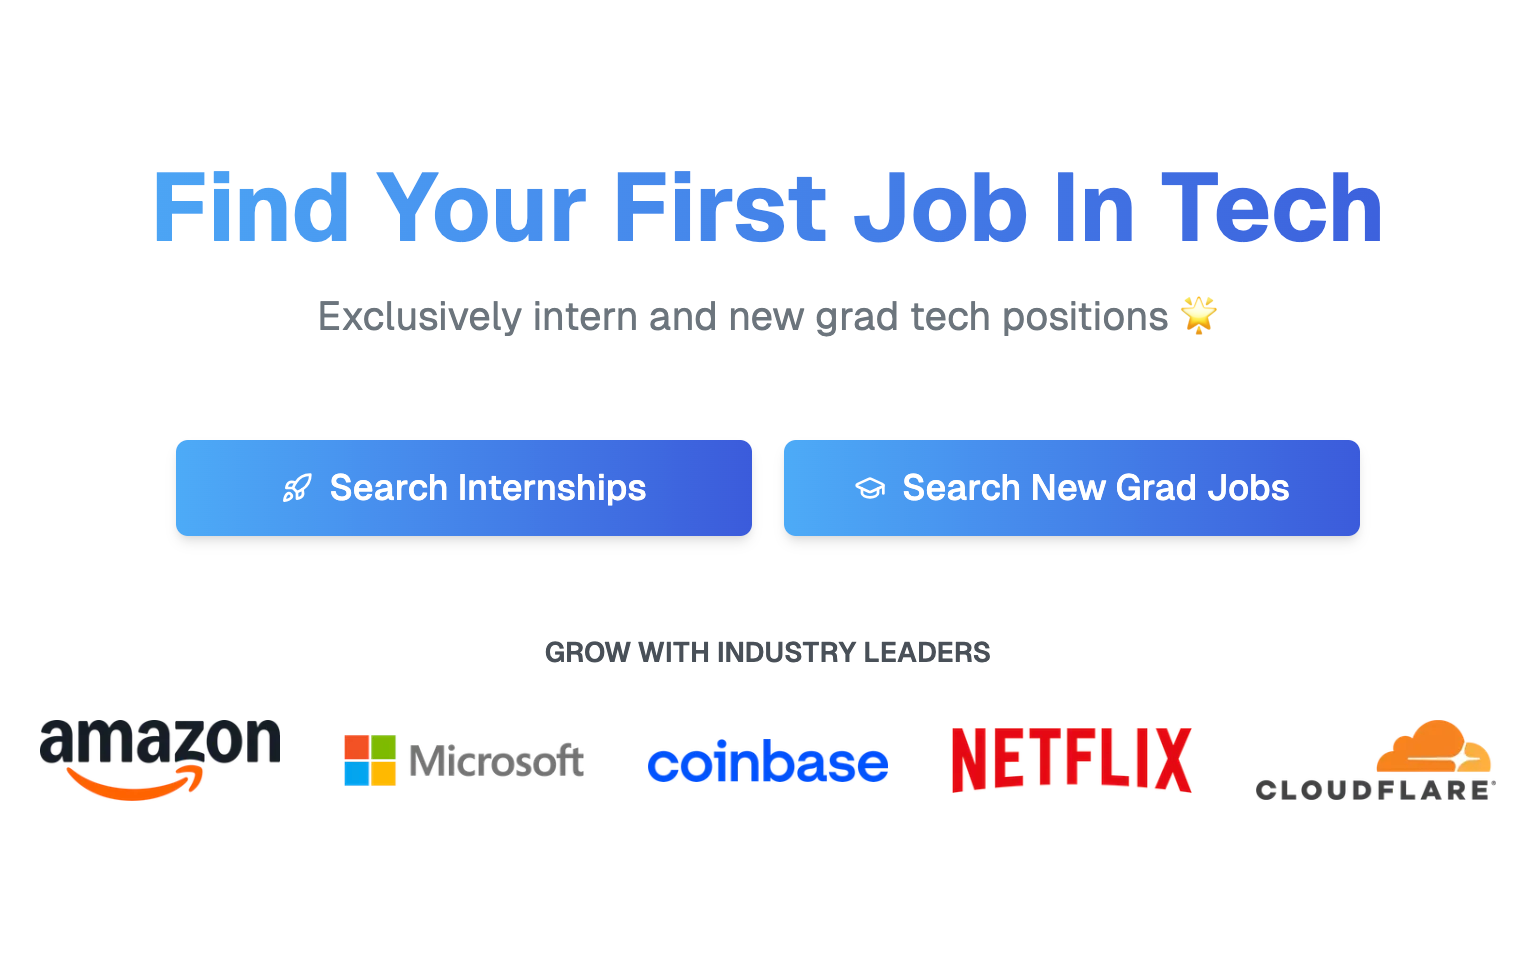Click the Microsoft four-color squares icon
Viewport: 1536px width, 960px height.
tap(370, 760)
